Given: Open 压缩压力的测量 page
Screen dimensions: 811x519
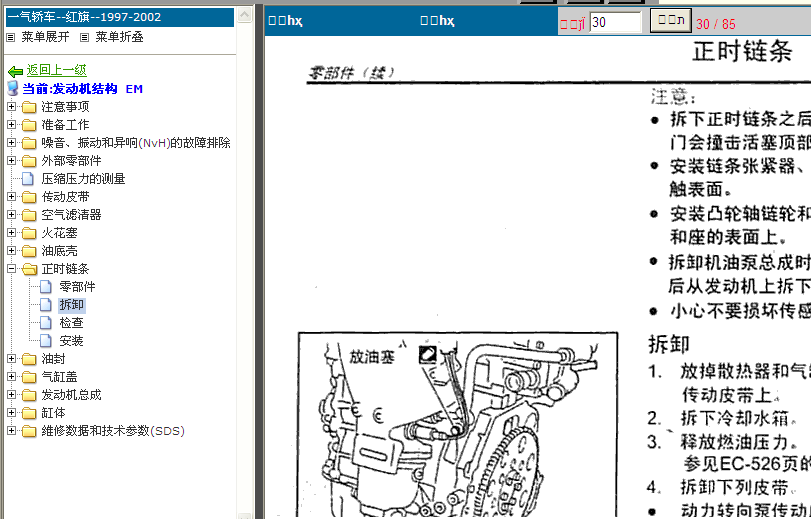Looking at the screenshot, I should (83, 179).
